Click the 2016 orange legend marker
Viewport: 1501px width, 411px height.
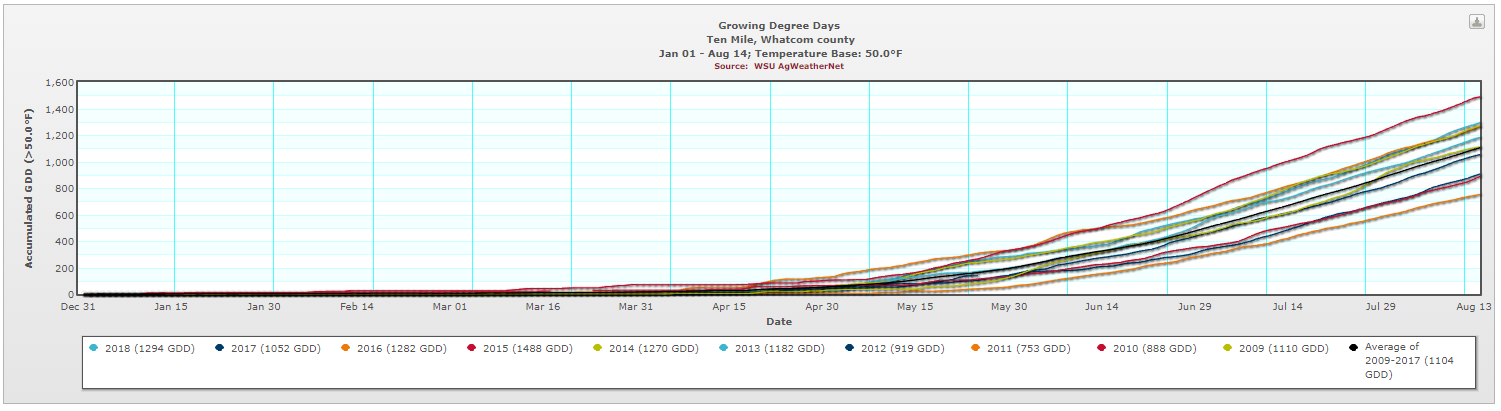point(345,349)
